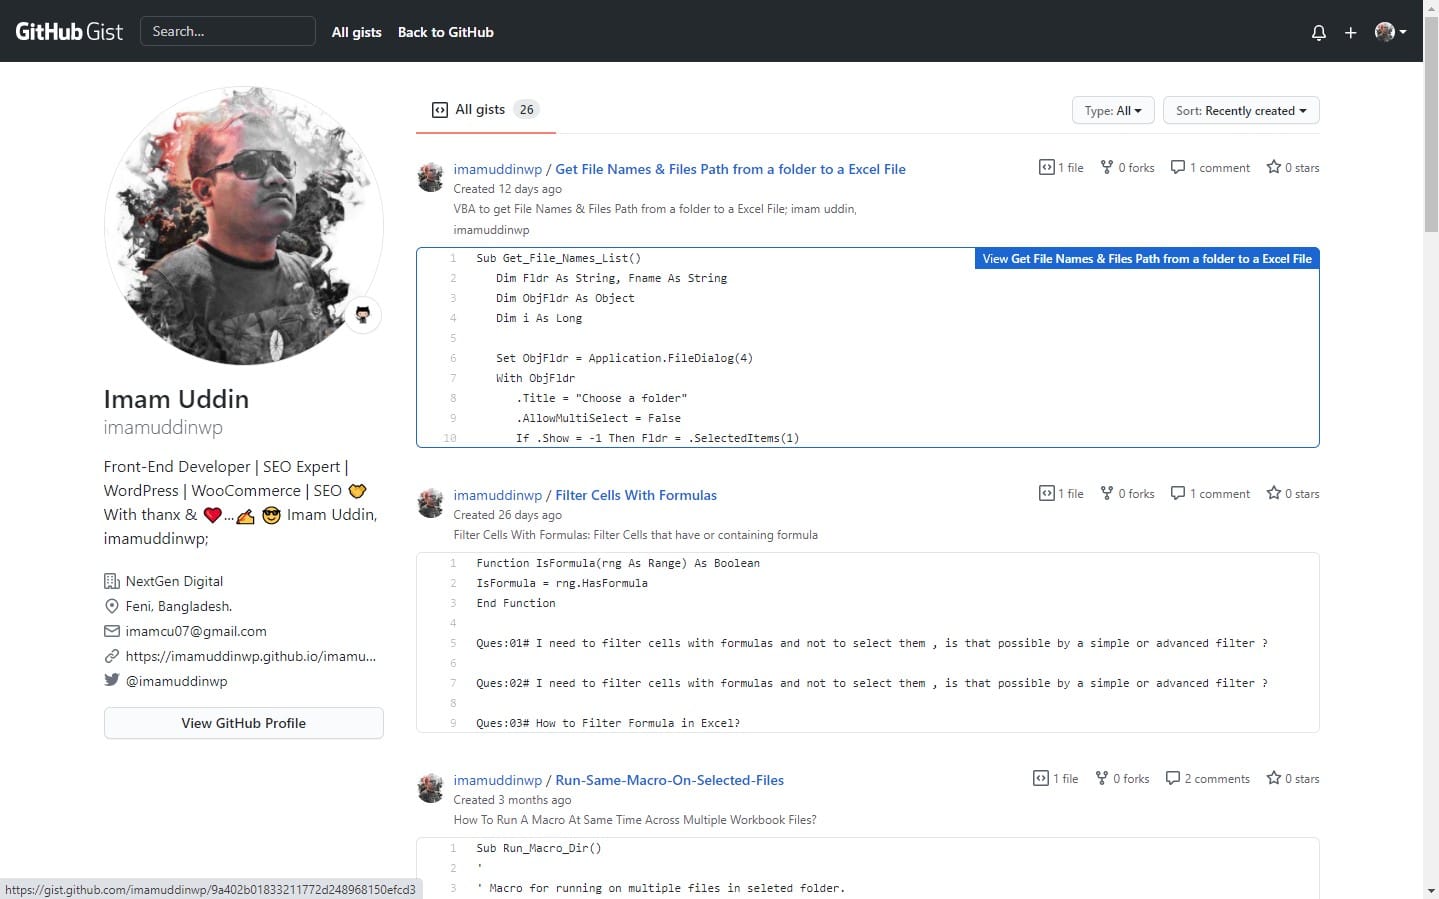Click the View GitHub Profile button

pyautogui.click(x=244, y=723)
